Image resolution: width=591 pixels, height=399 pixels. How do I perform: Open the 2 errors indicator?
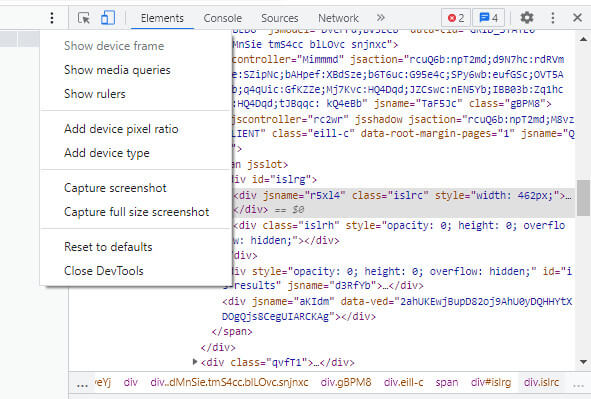click(455, 18)
